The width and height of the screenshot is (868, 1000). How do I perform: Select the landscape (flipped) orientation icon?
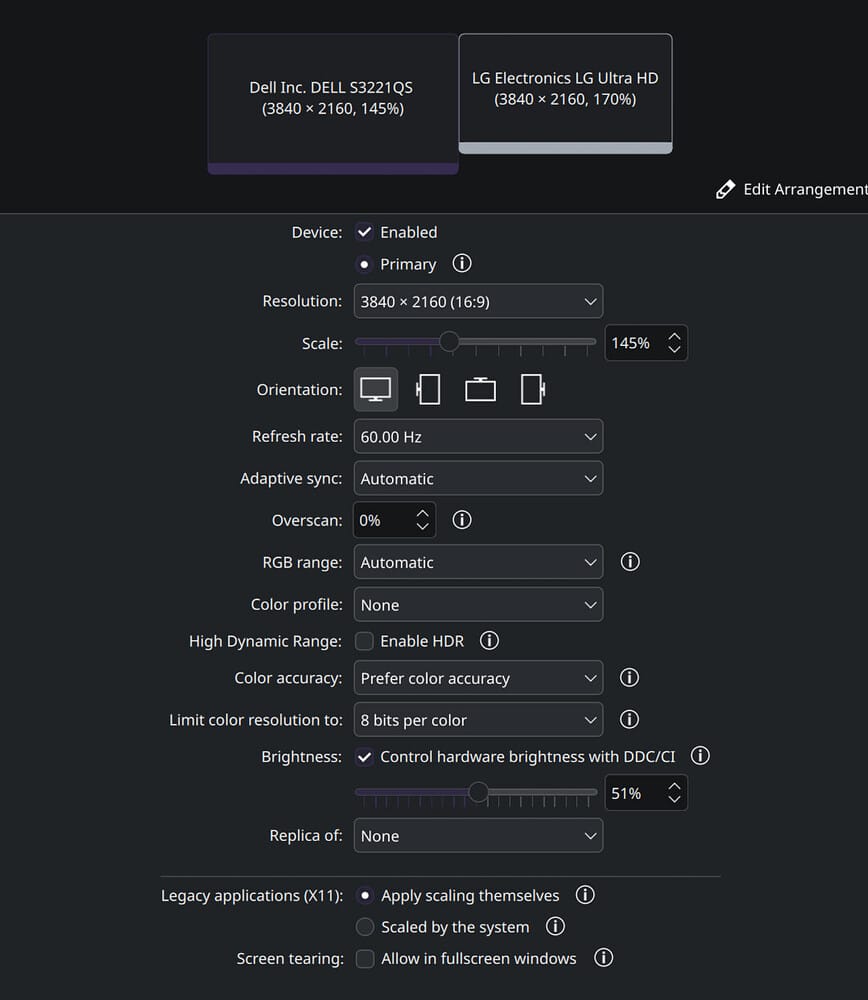coord(480,389)
